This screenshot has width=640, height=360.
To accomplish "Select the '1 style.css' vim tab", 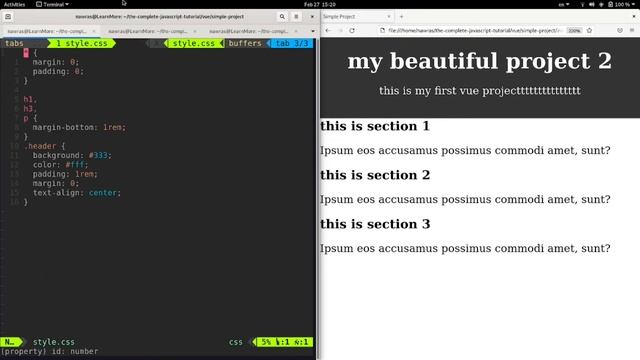I will click(82, 43).
